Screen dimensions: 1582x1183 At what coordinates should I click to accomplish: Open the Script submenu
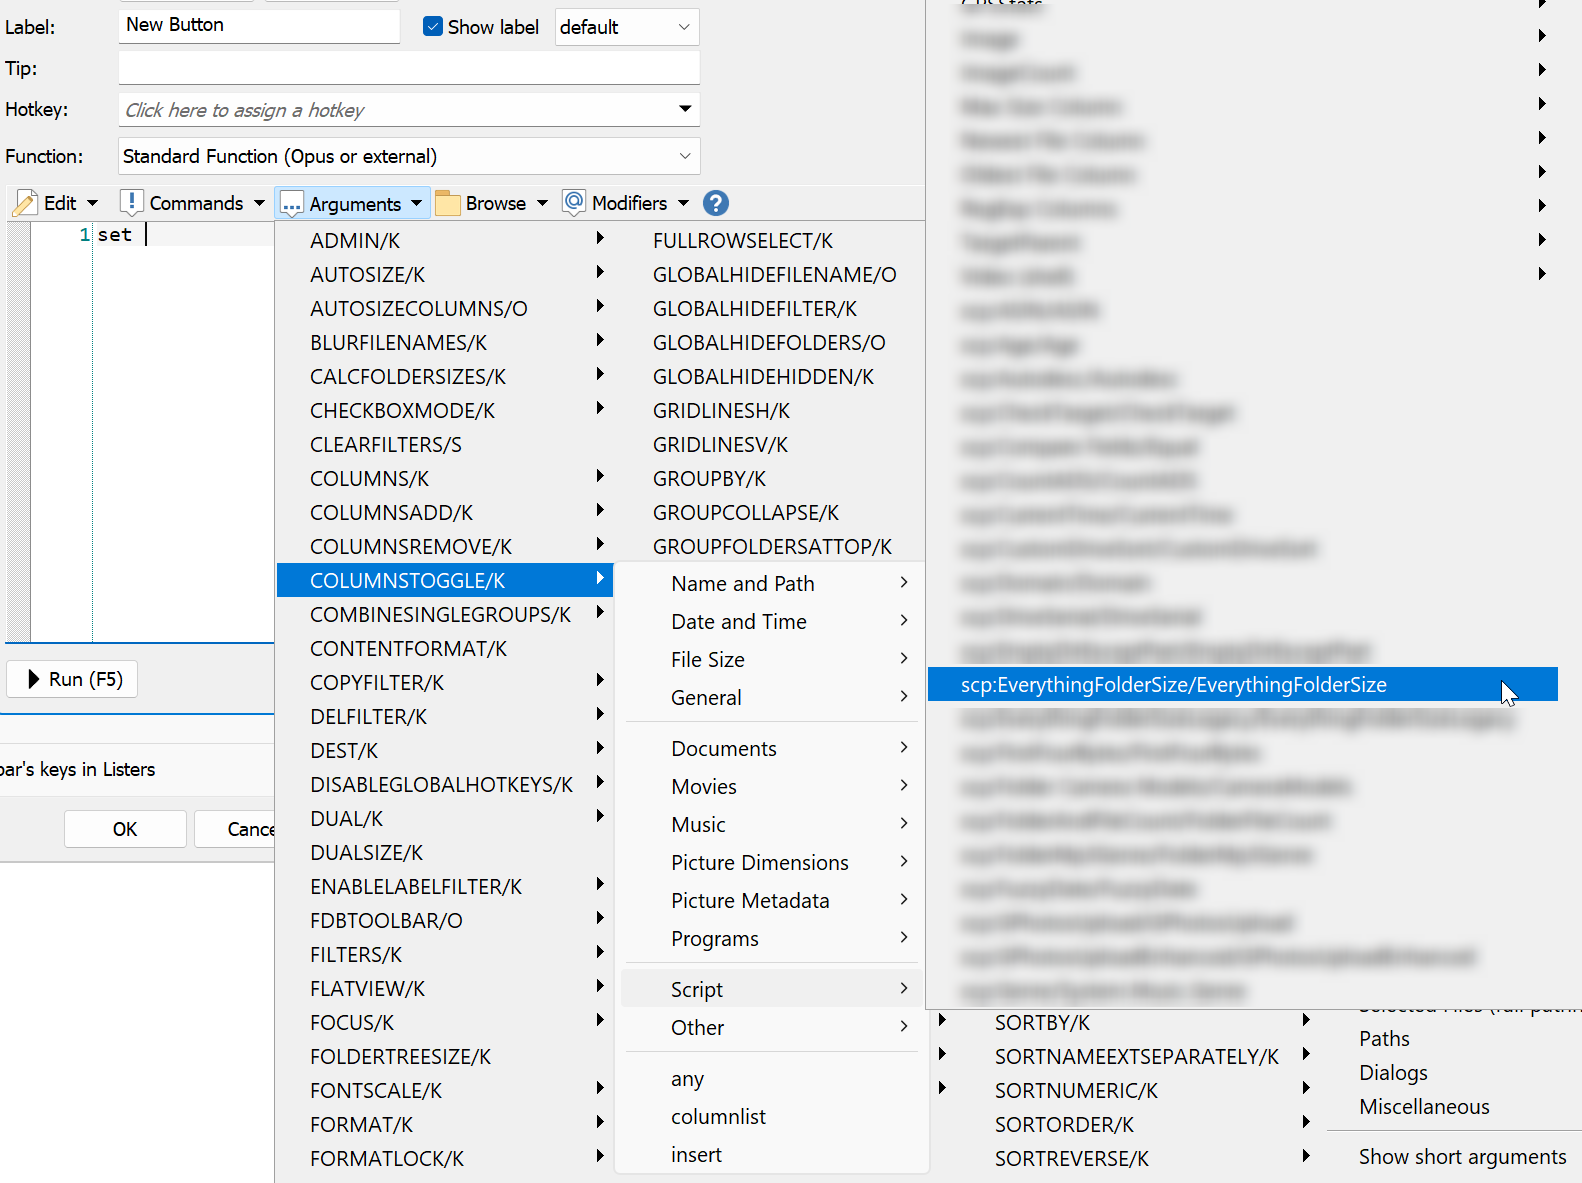pyautogui.click(x=771, y=989)
